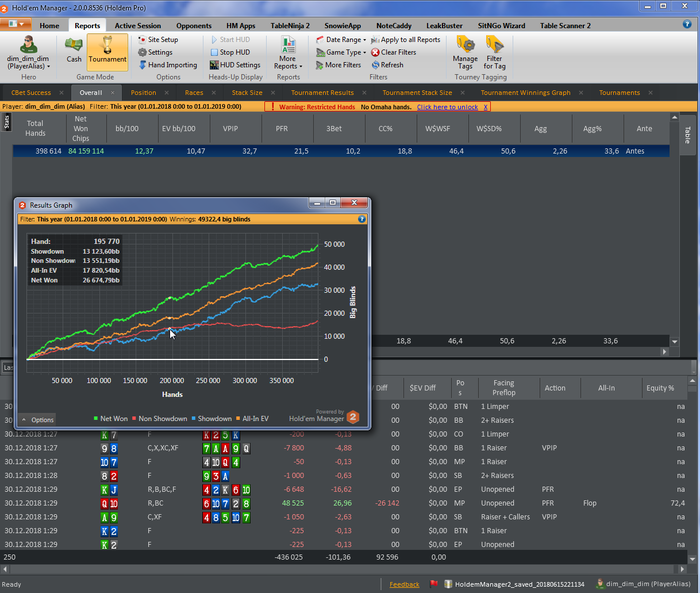Sort by VPIP column header

pyautogui.click(x=230, y=129)
